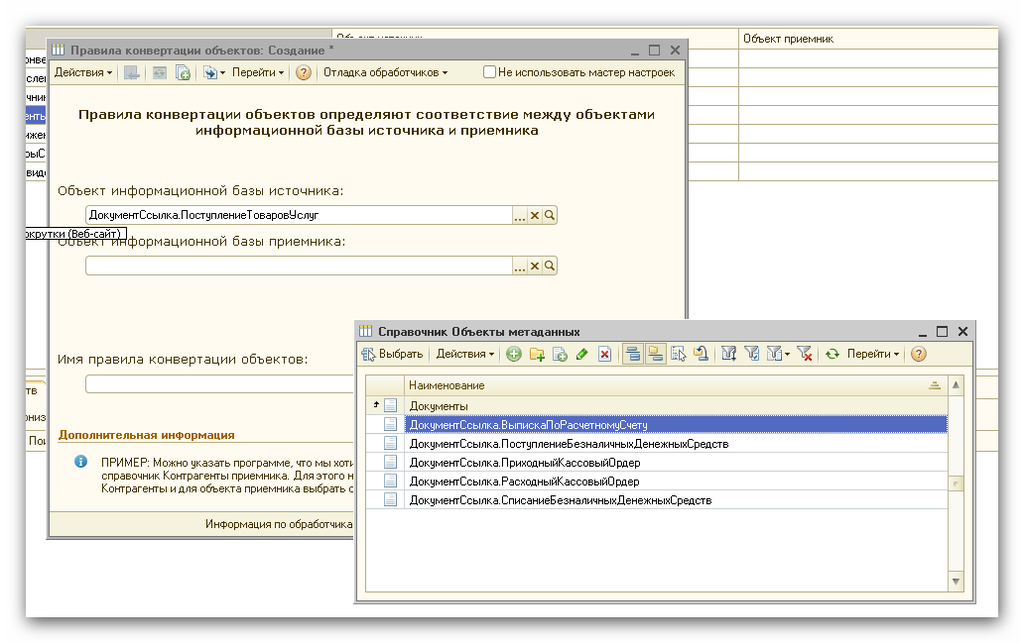This screenshot has width=1024, height=643.
Task: Select ДокументСсылка.ВыпискаПоРасчетномуСчету row
Action: point(656,424)
